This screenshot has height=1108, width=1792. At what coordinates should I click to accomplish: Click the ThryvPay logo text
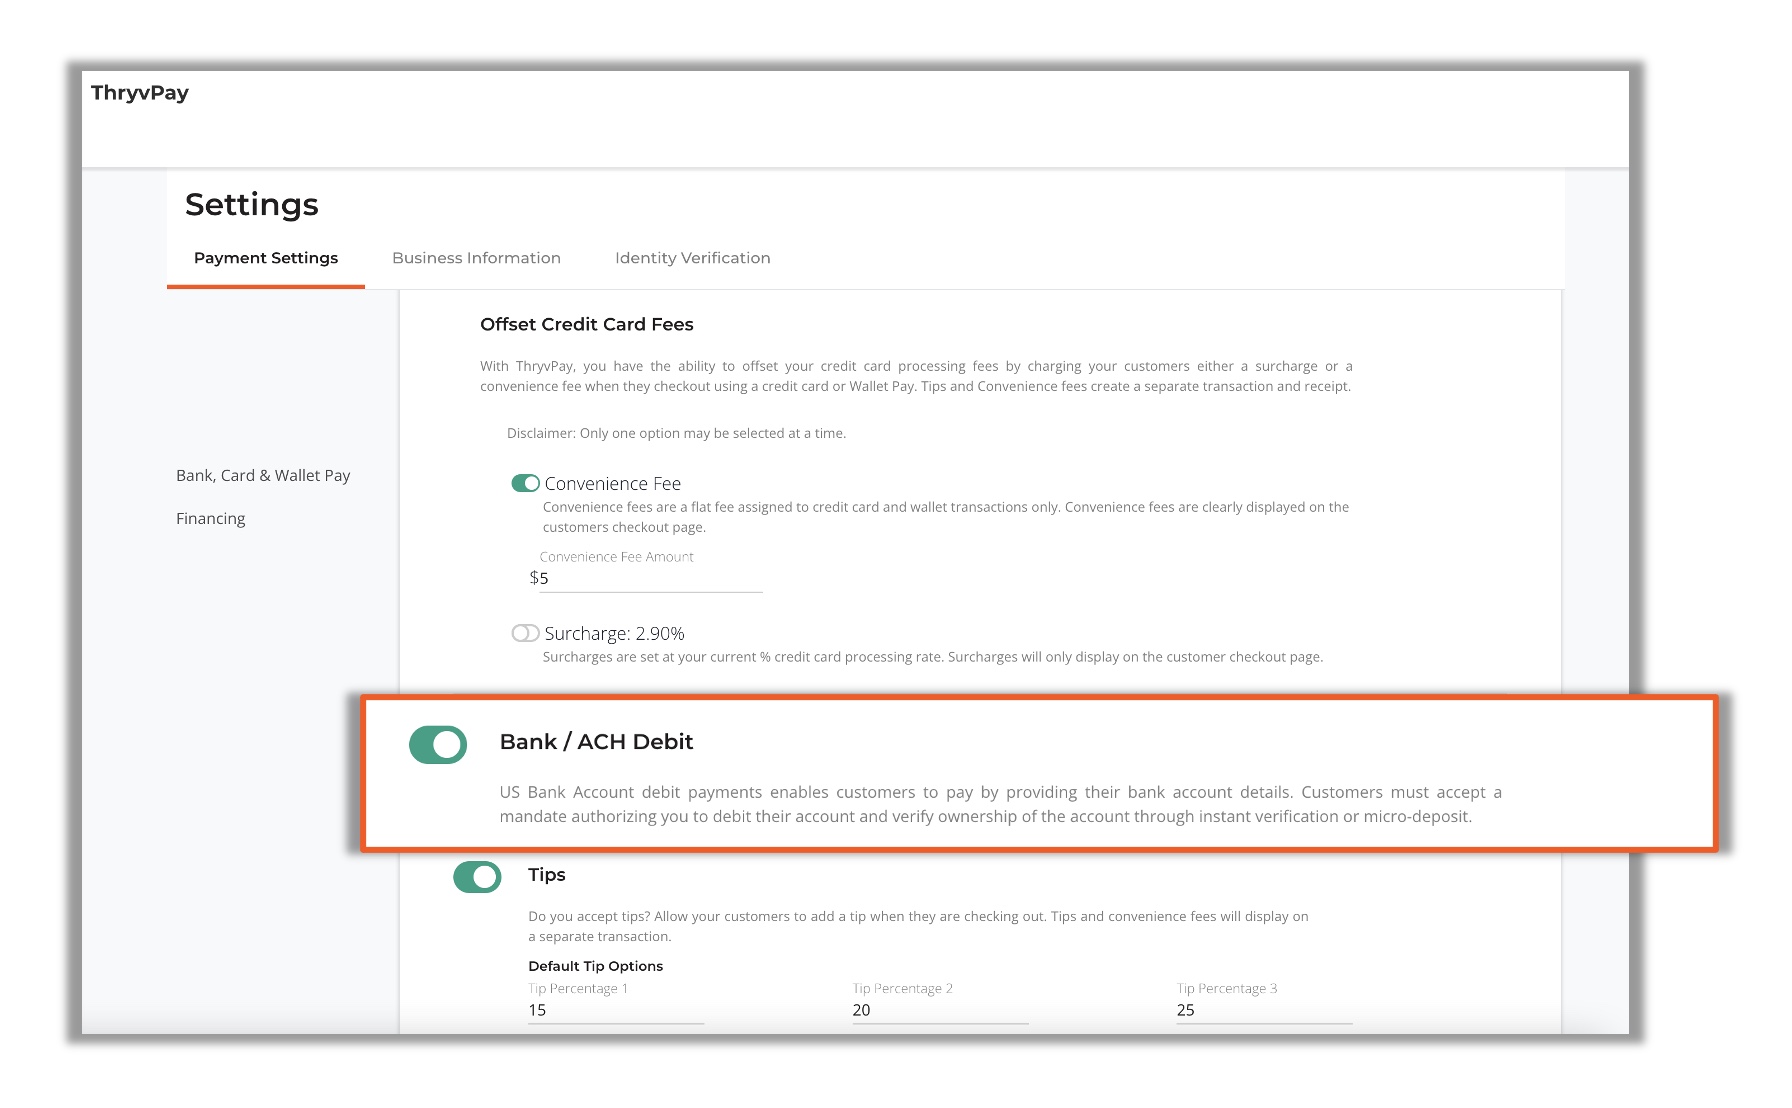pos(140,93)
